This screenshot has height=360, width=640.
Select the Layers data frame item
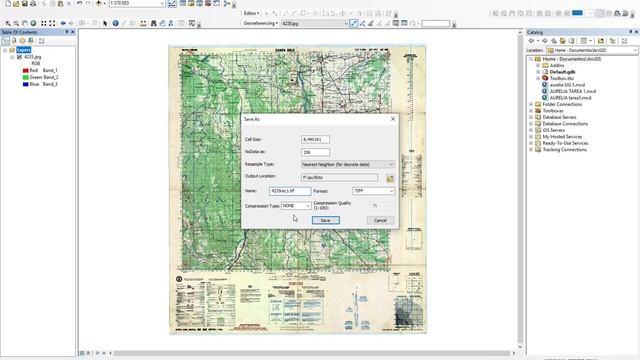click(24, 50)
